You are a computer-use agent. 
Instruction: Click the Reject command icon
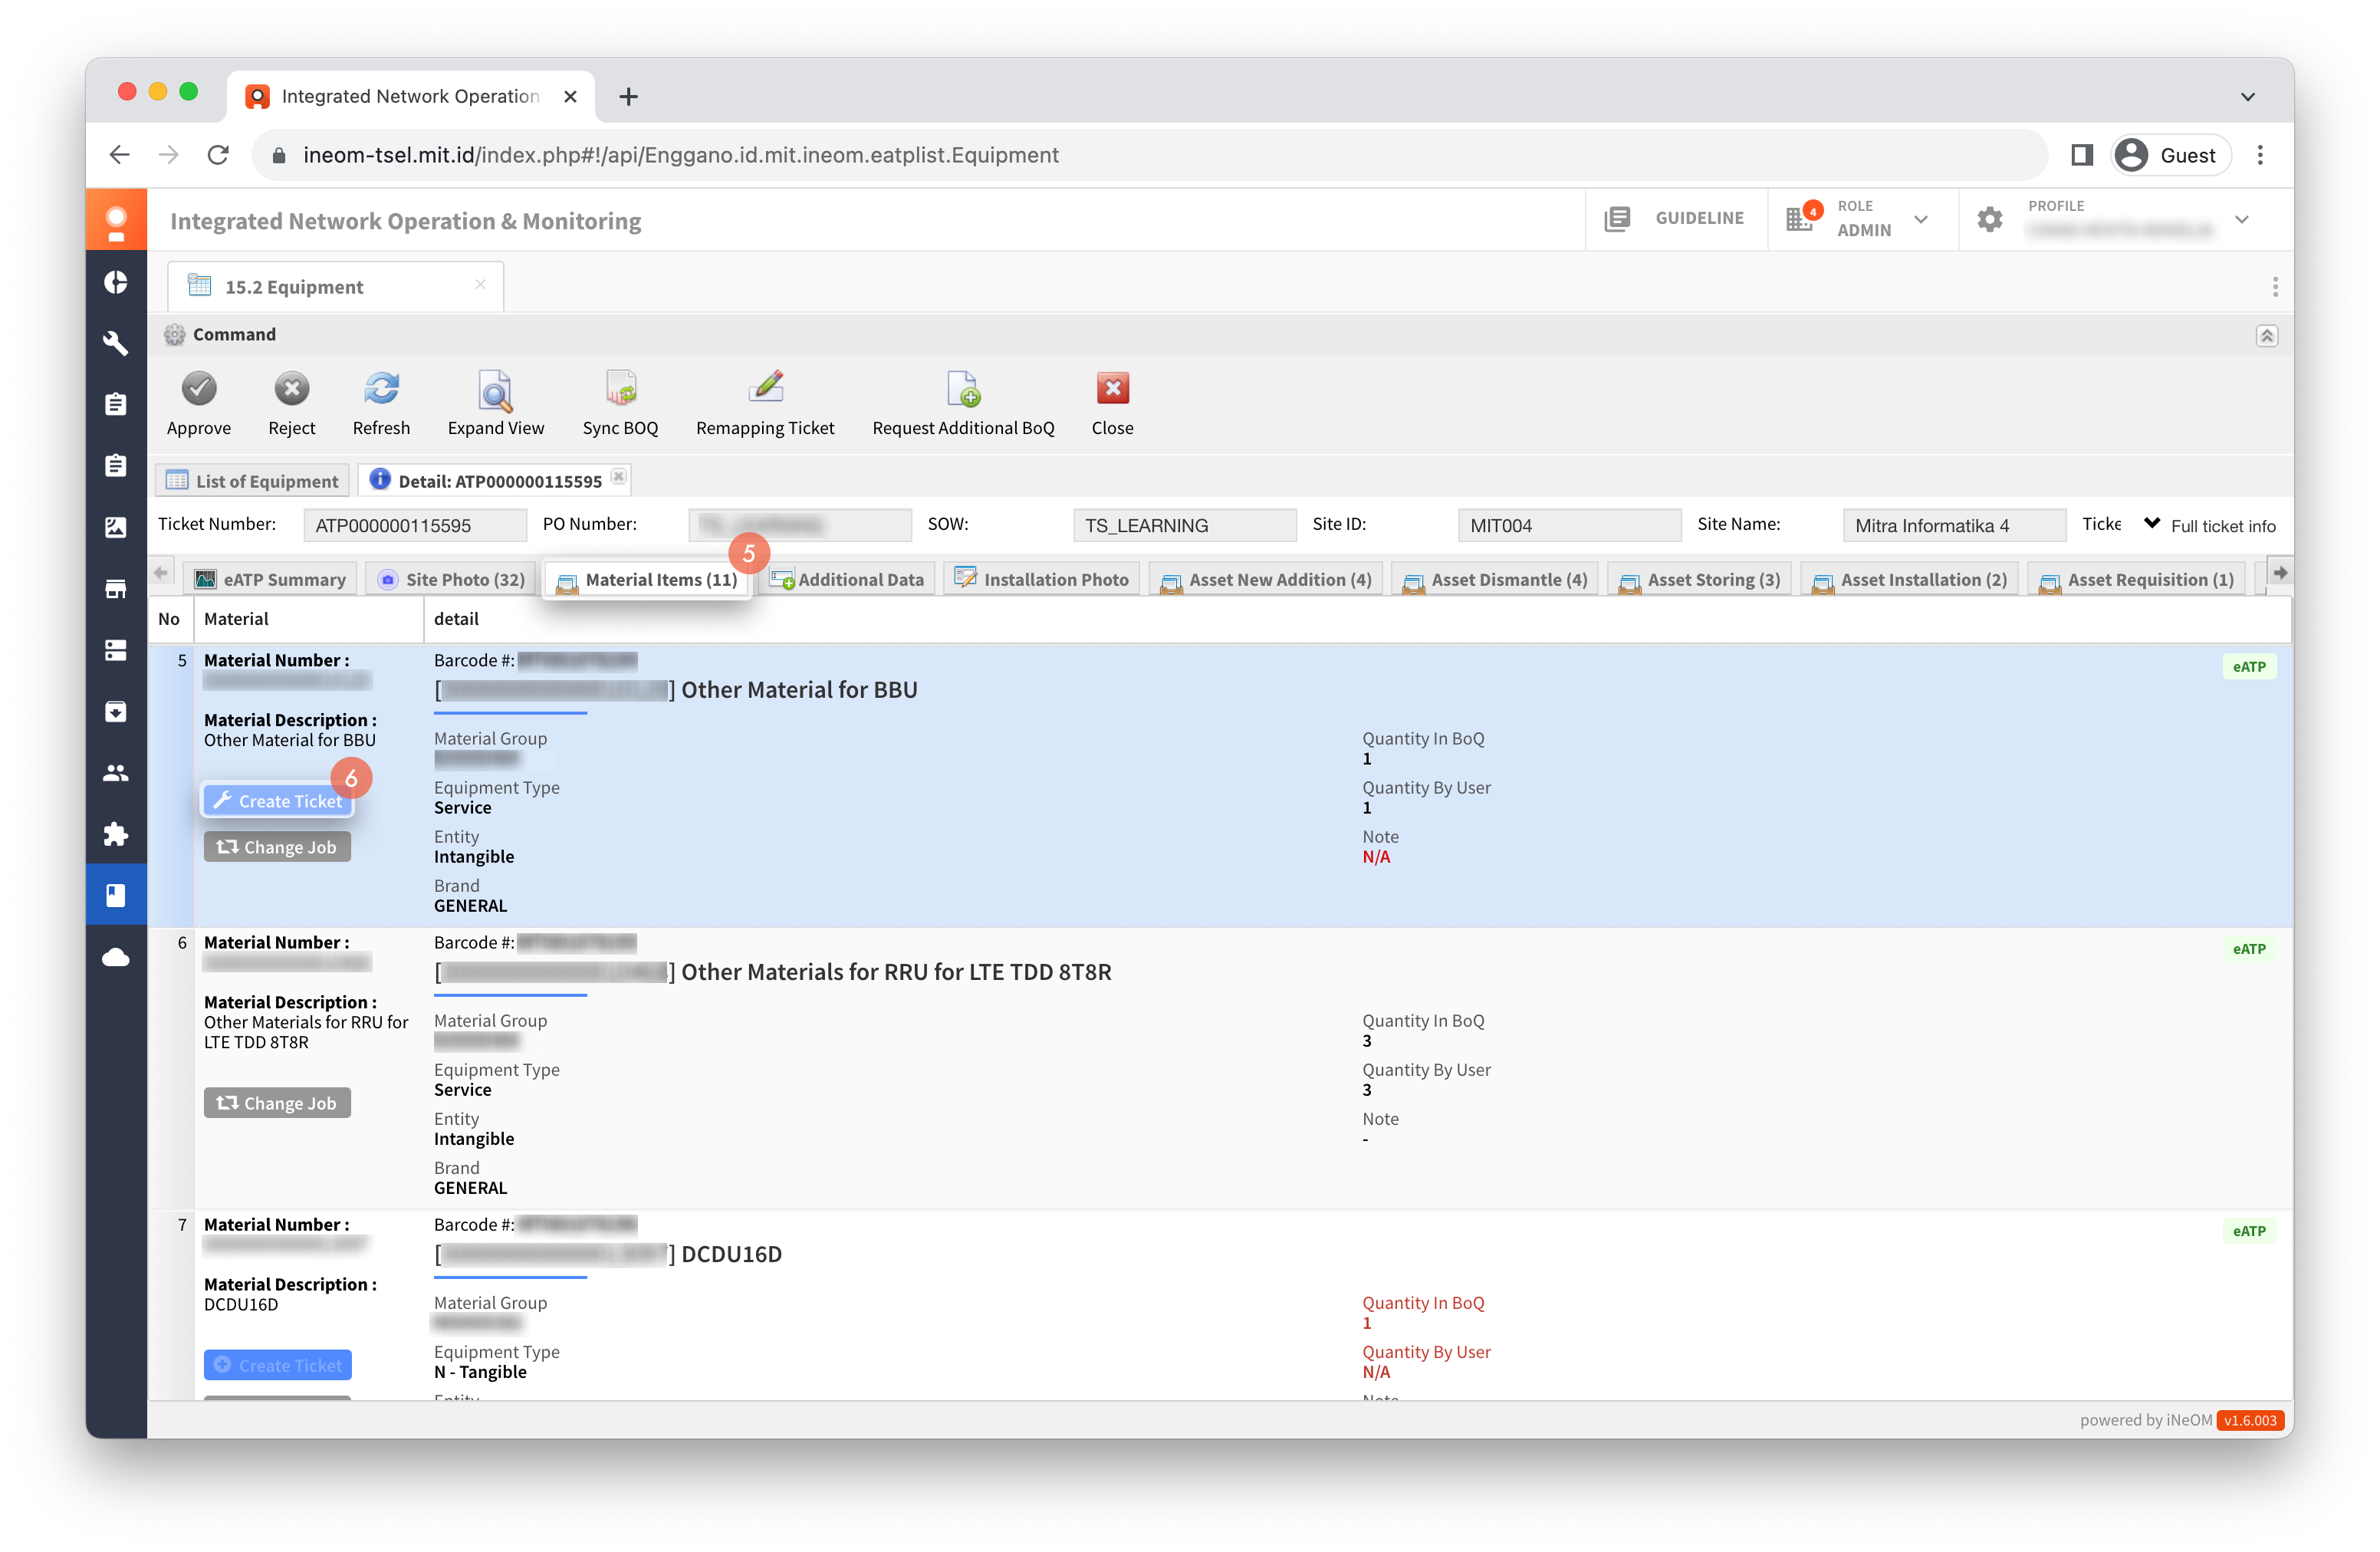(291, 388)
